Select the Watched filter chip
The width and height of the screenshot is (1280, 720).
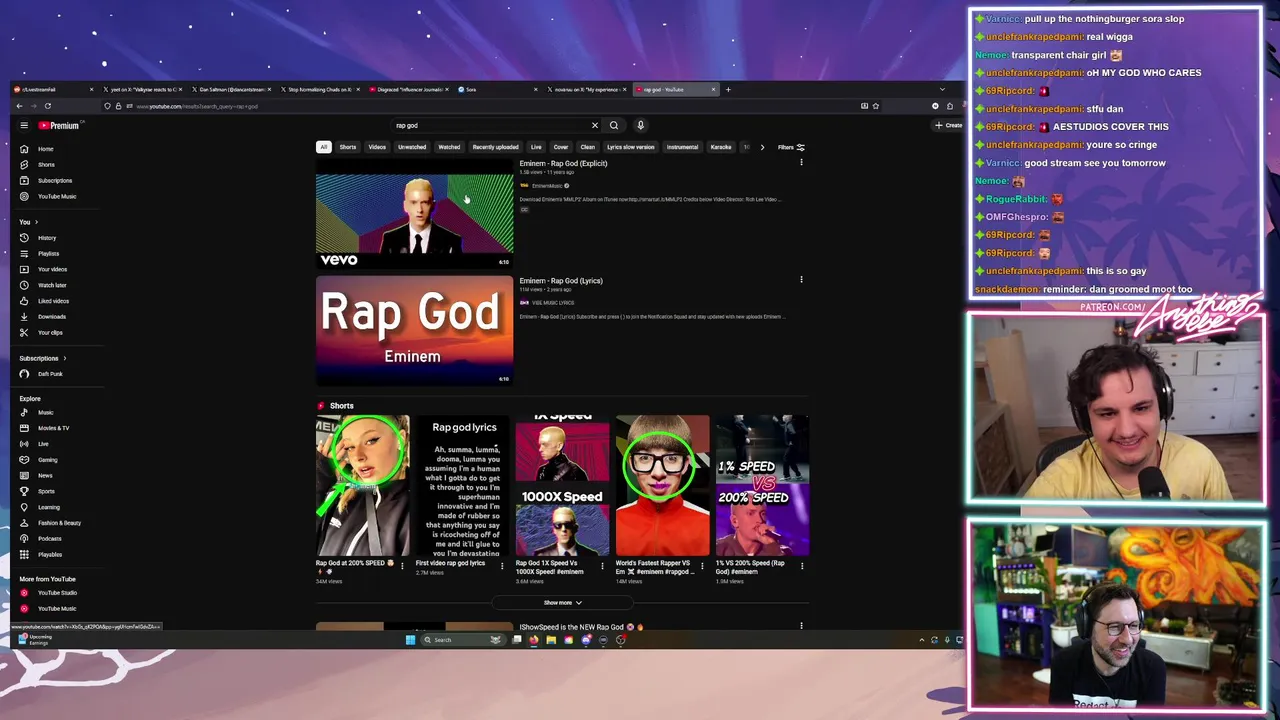click(x=449, y=147)
